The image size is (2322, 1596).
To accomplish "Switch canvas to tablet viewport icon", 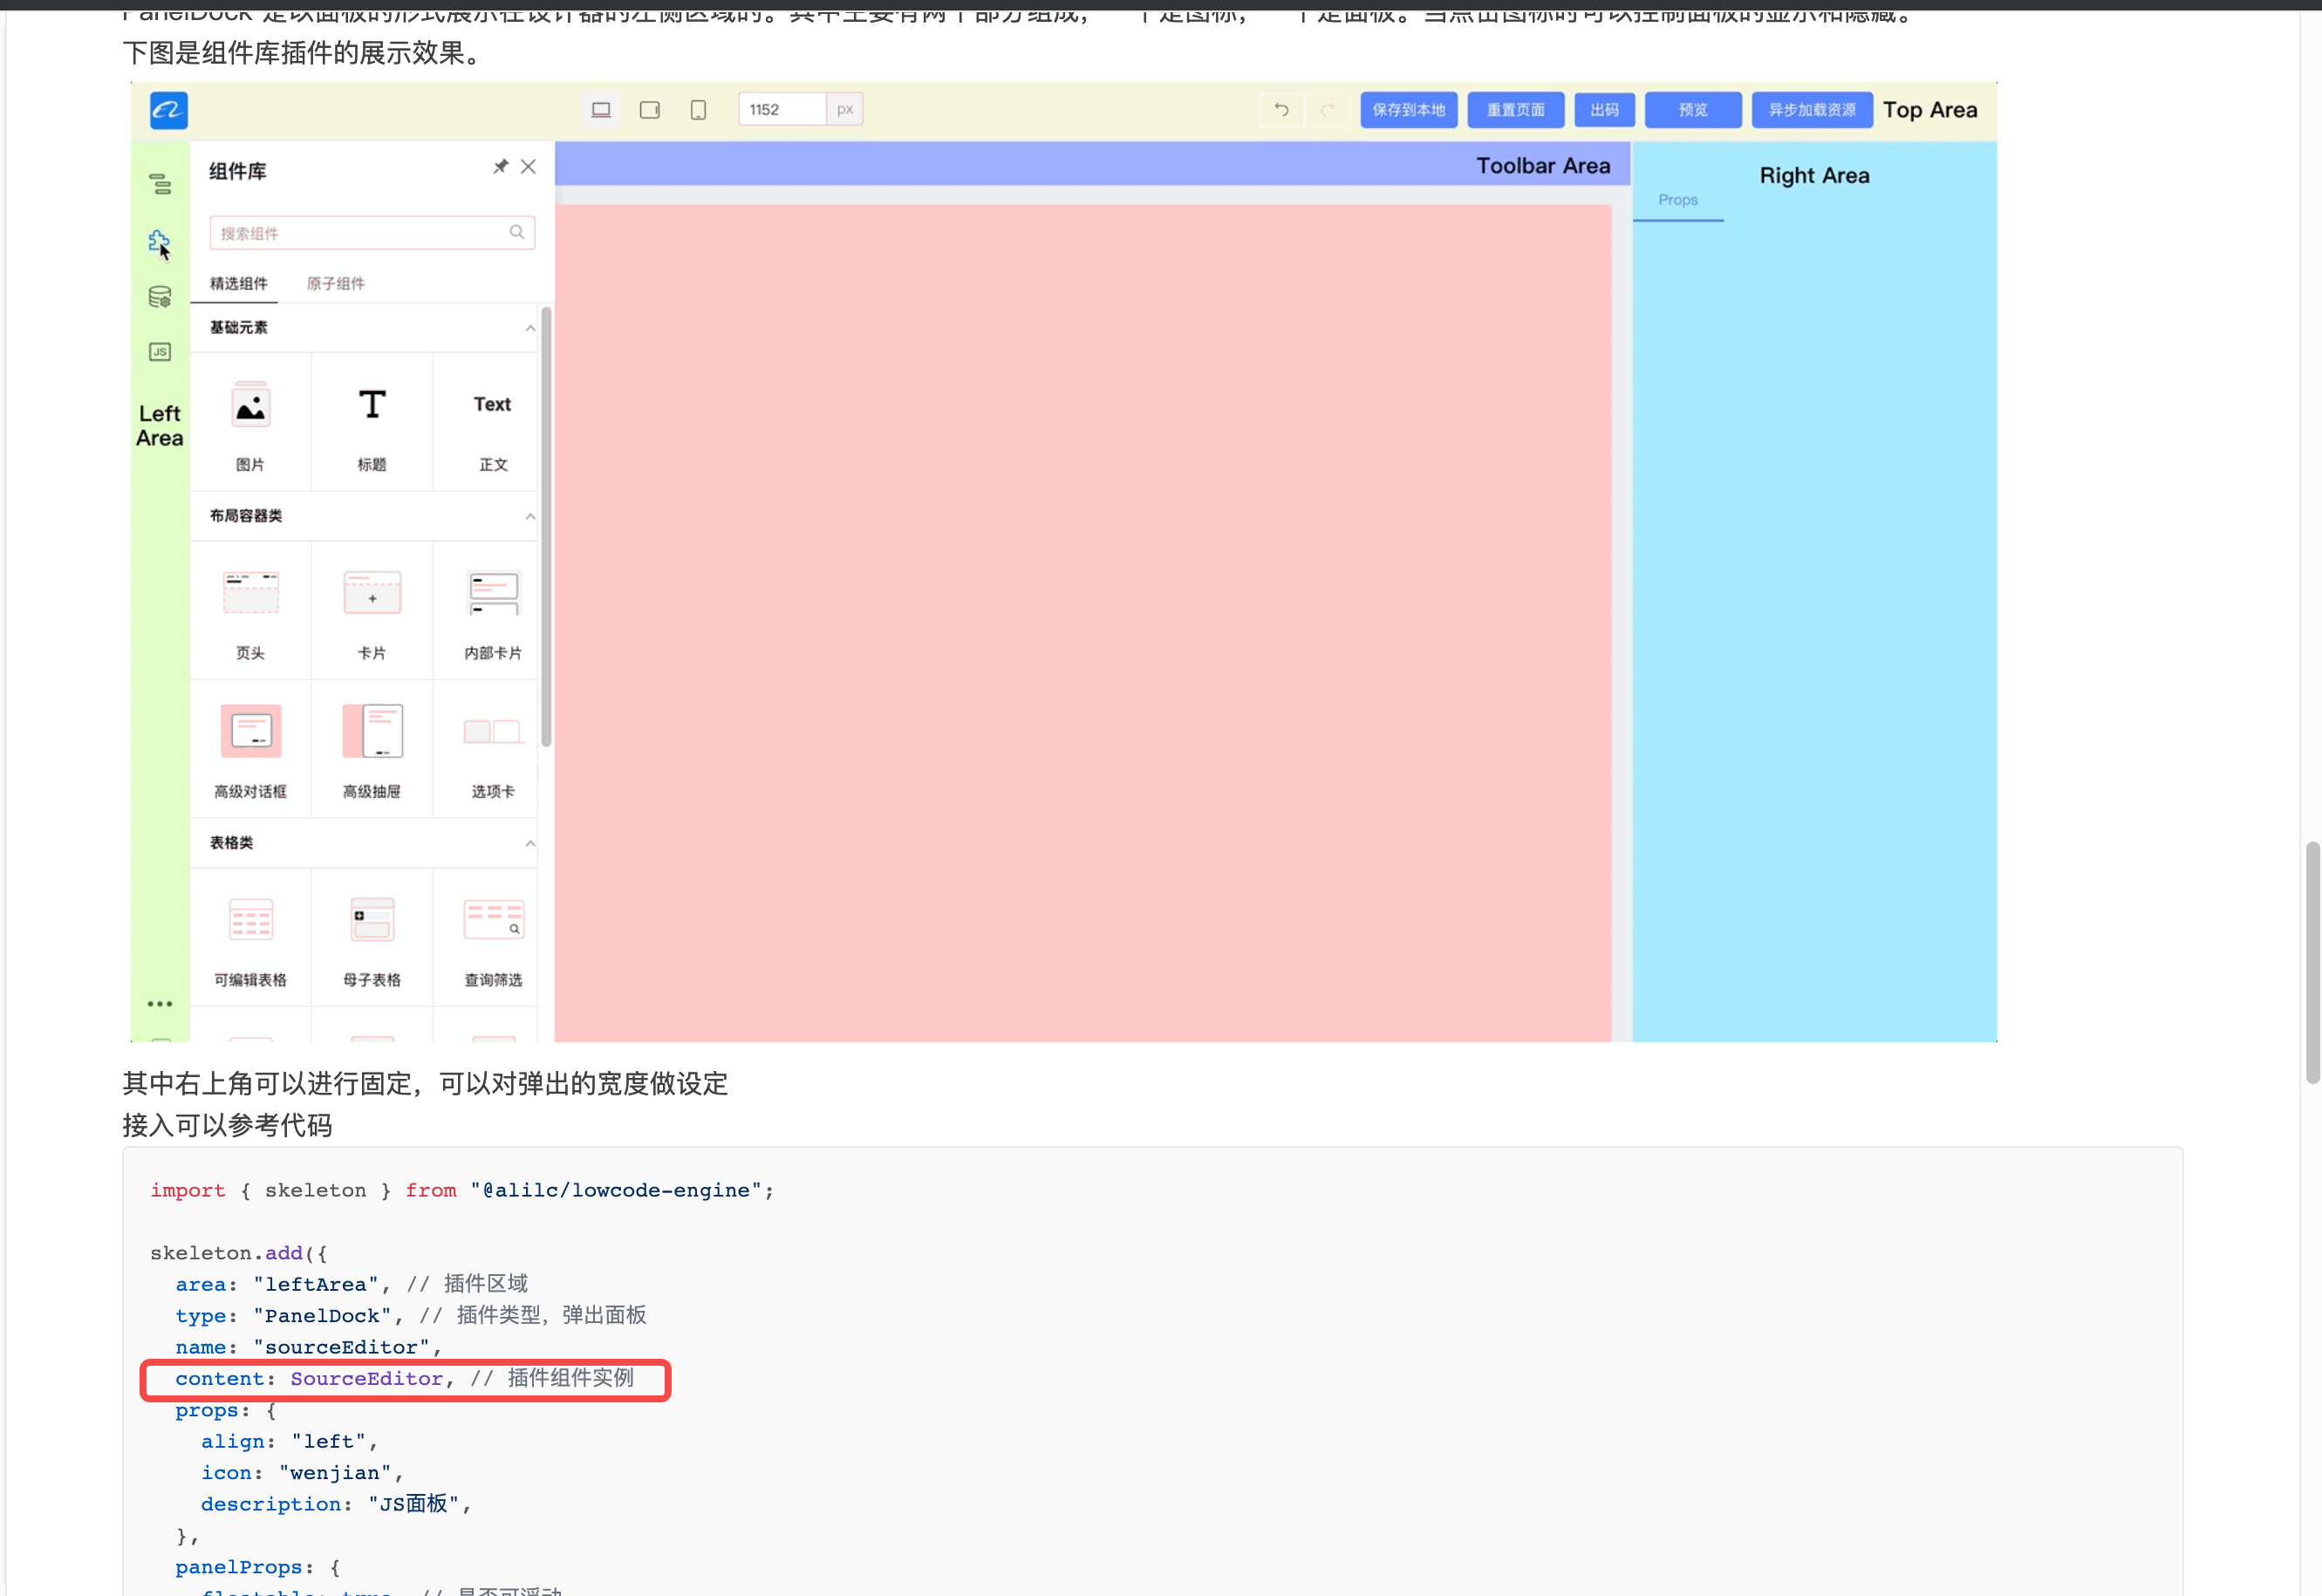I will tap(650, 109).
